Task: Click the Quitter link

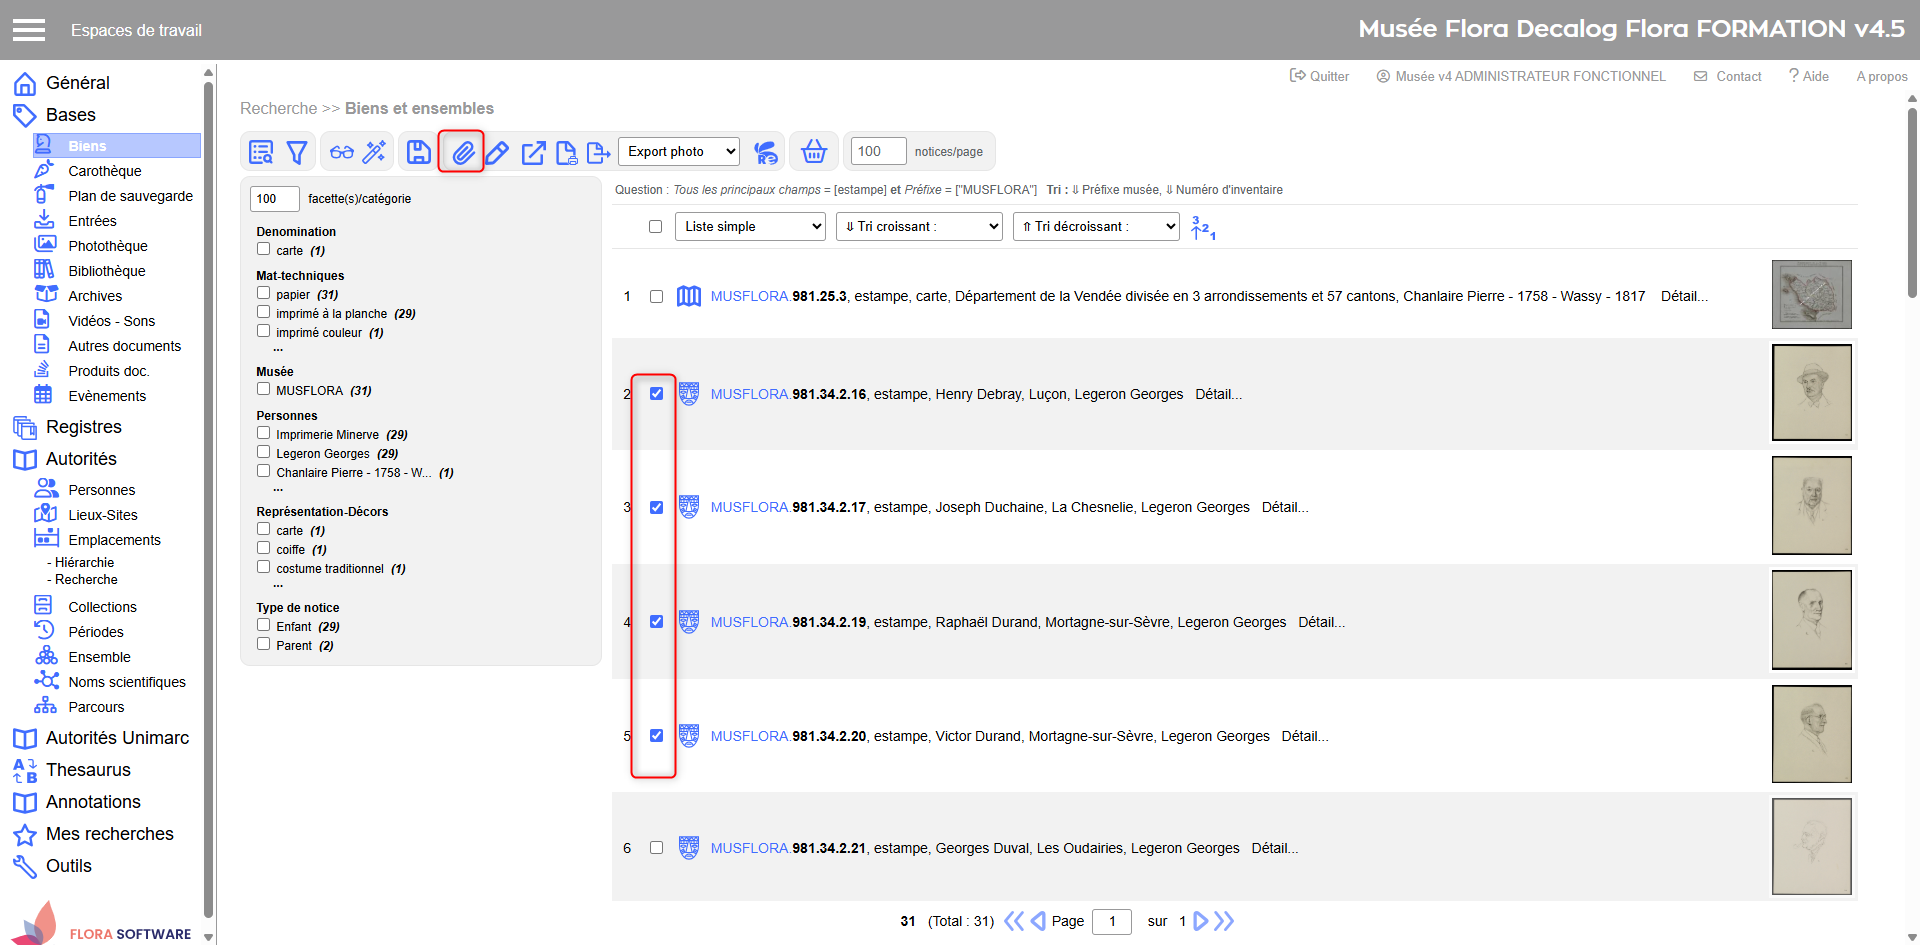Action: pos(1320,76)
